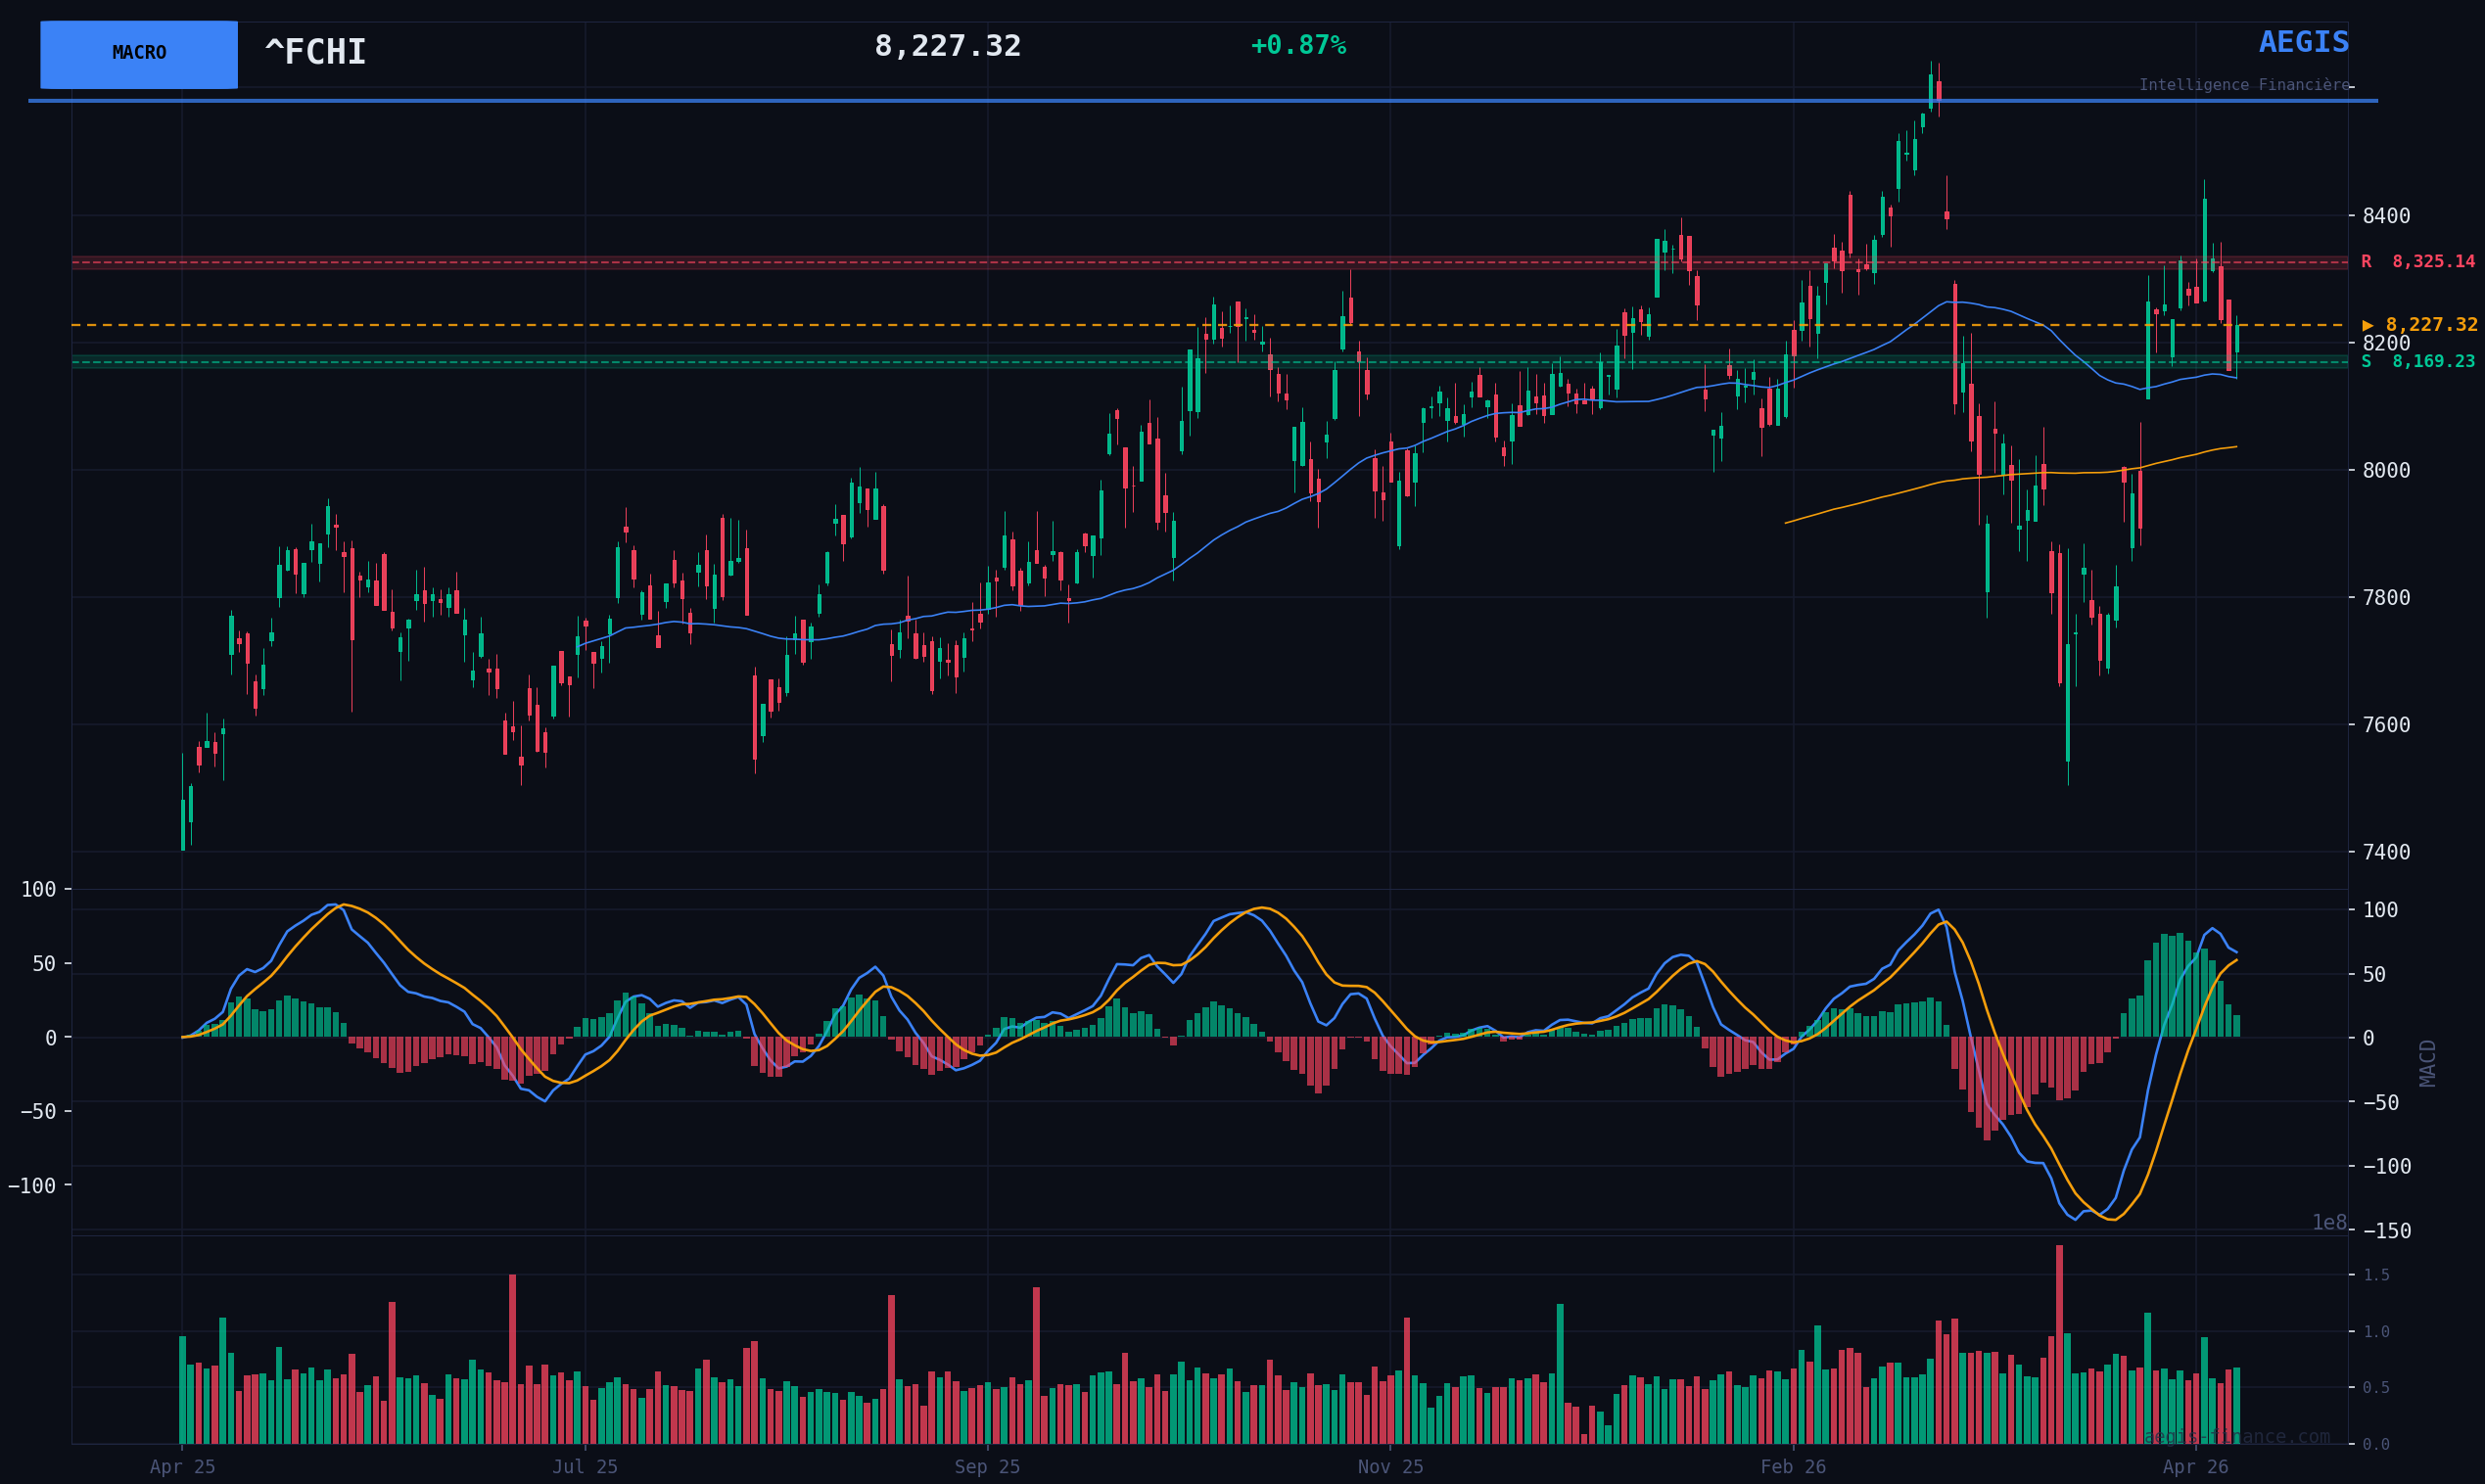This screenshot has width=2485, height=1484.
Task: Click the 8400 price axis label
Action: pyautogui.click(x=2386, y=216)
